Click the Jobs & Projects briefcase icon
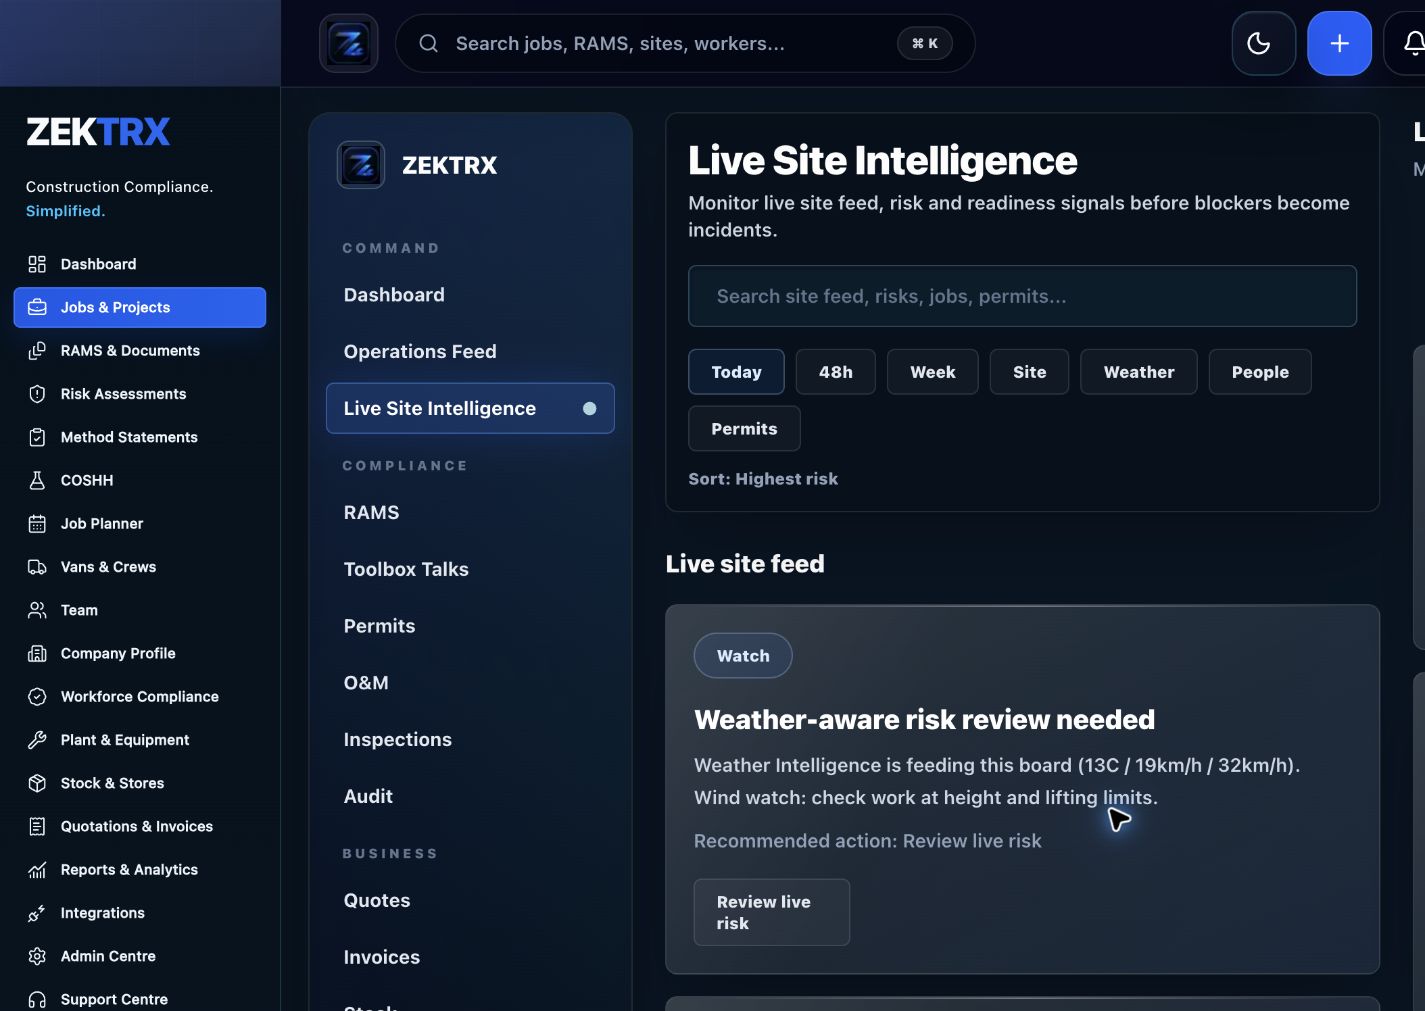The width and height of the screenshot is (1425, 1011). click(37, 307)
